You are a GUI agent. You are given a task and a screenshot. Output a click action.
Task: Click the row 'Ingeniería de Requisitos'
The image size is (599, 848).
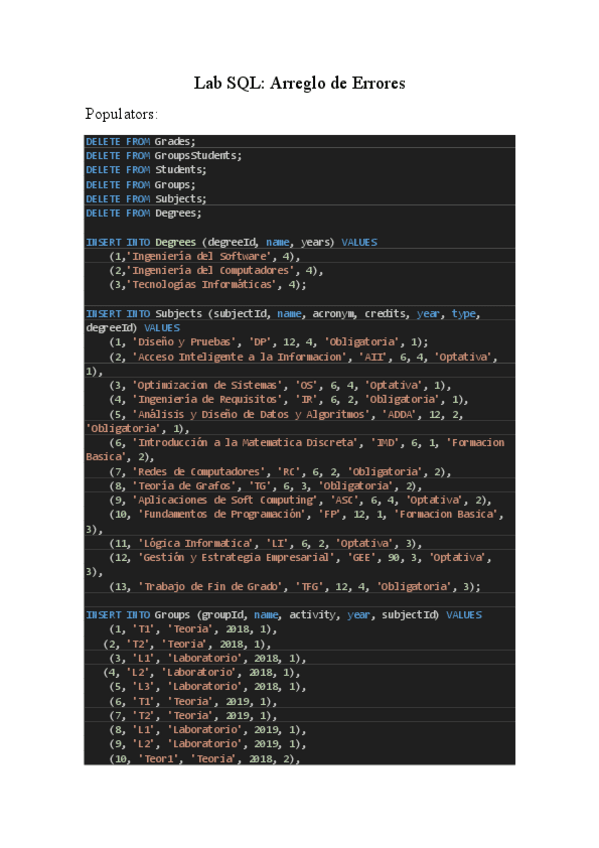tap(289, 400)
